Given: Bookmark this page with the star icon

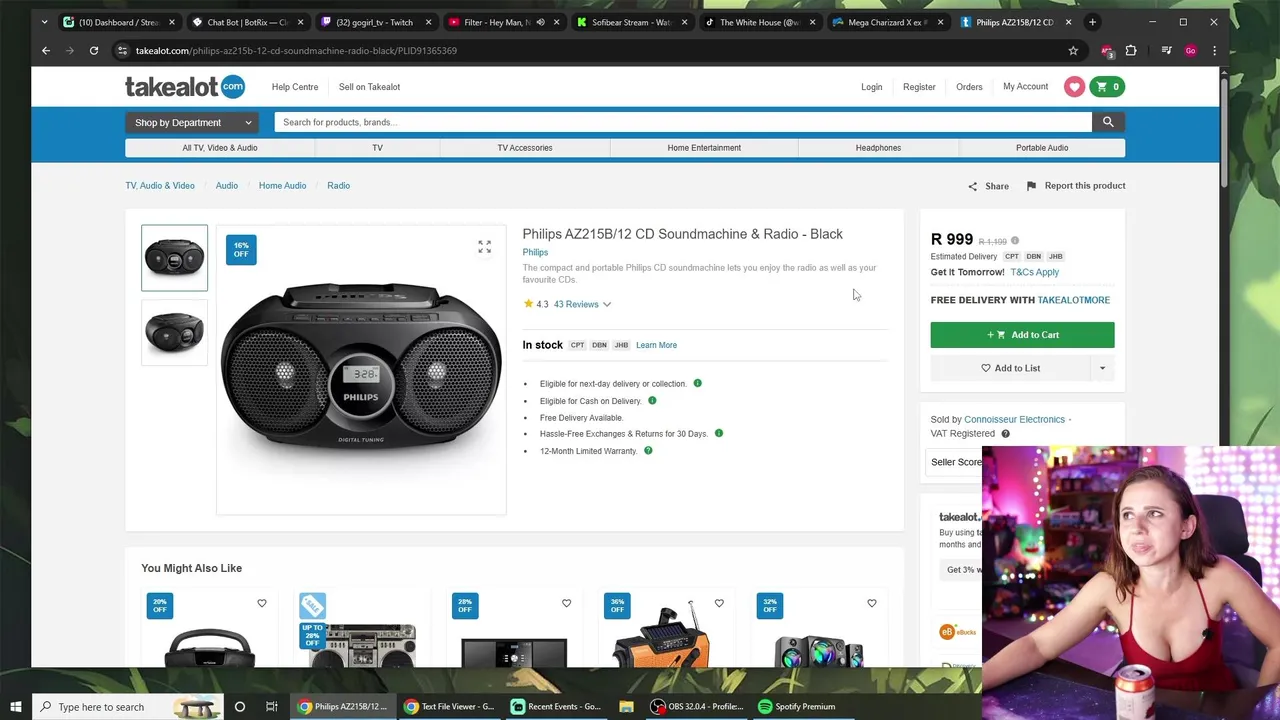Looking at the screenshot, I should 1073,50.
